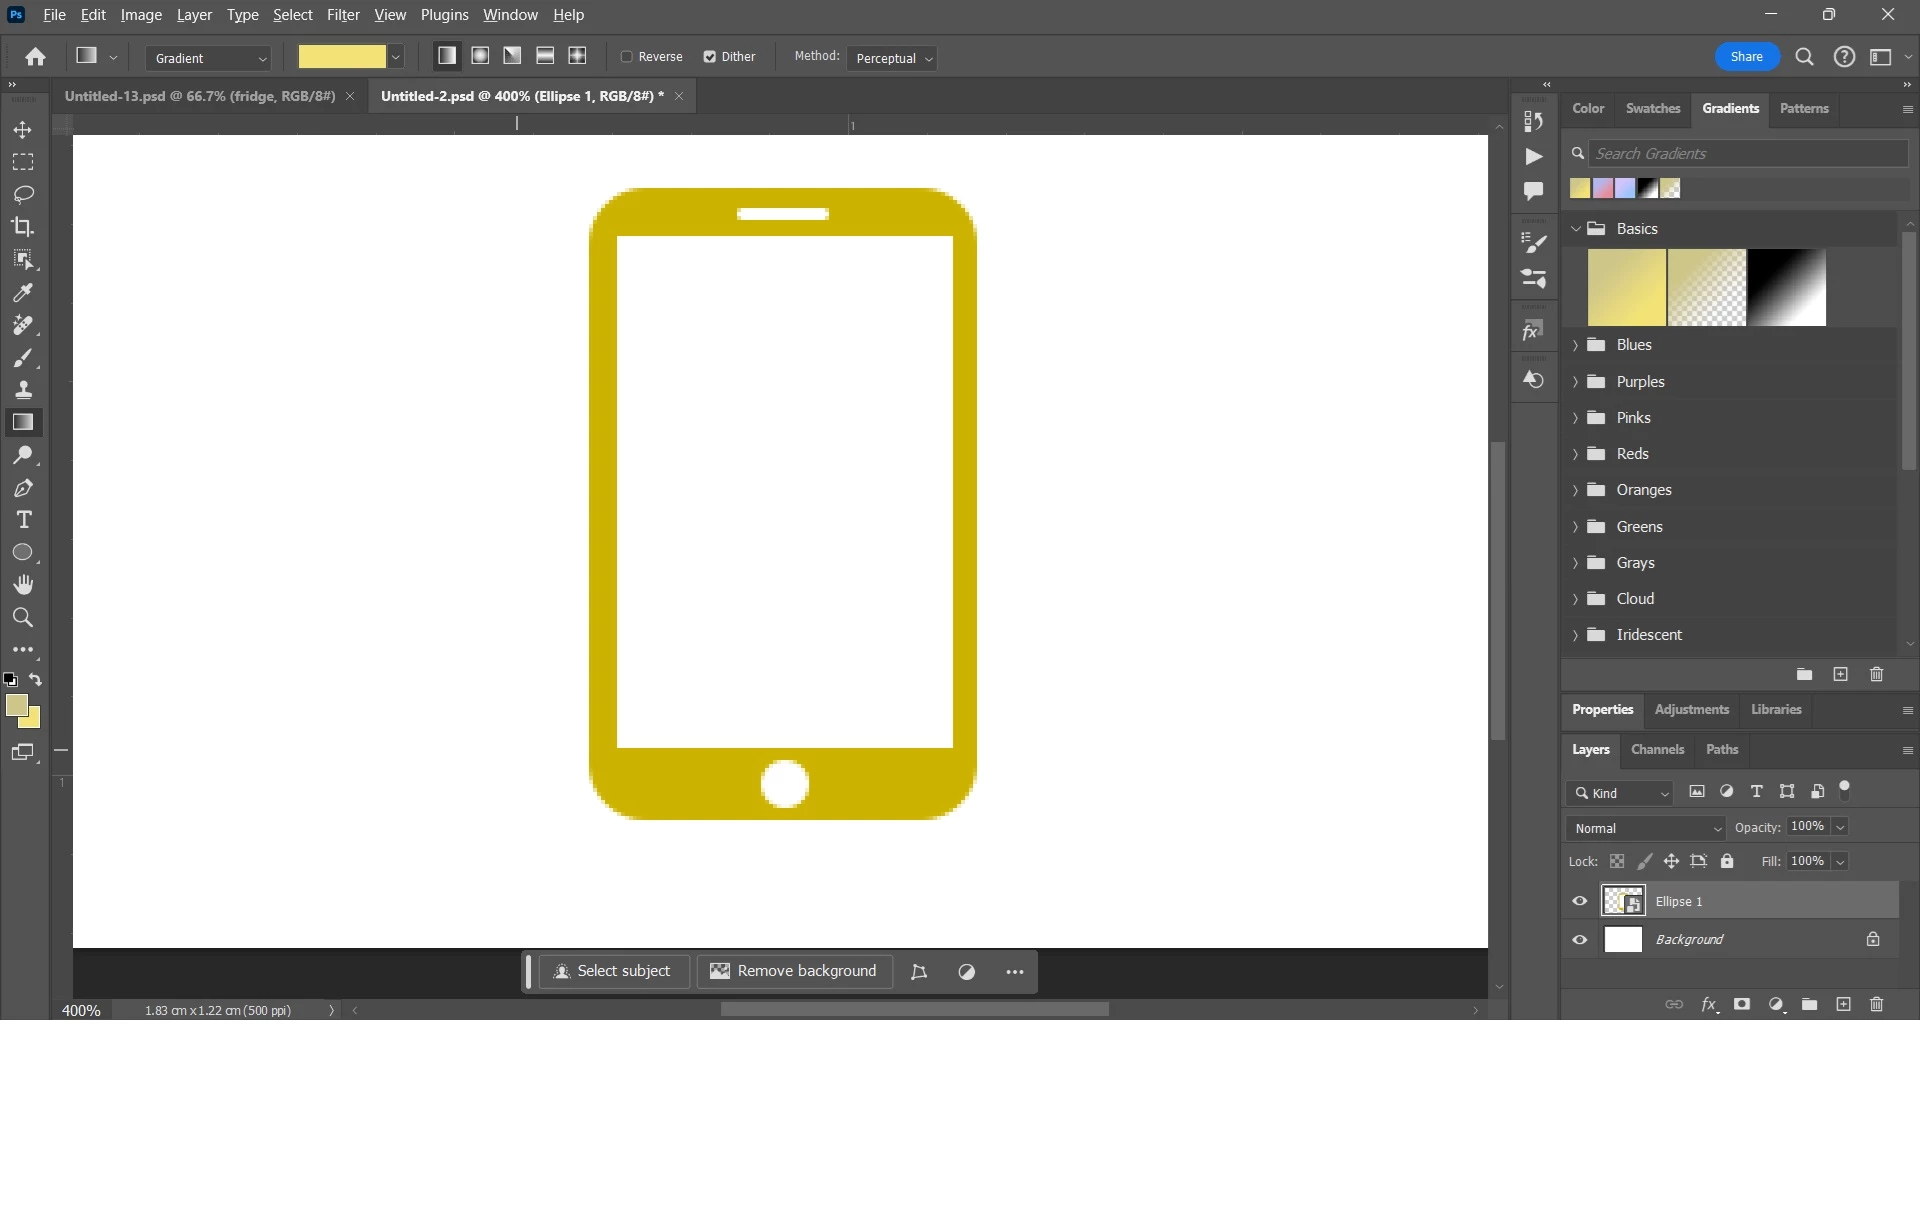Select the Clone Stamp tool
The height and width of the screenshot is (1205, 1920).
[23, 390]
